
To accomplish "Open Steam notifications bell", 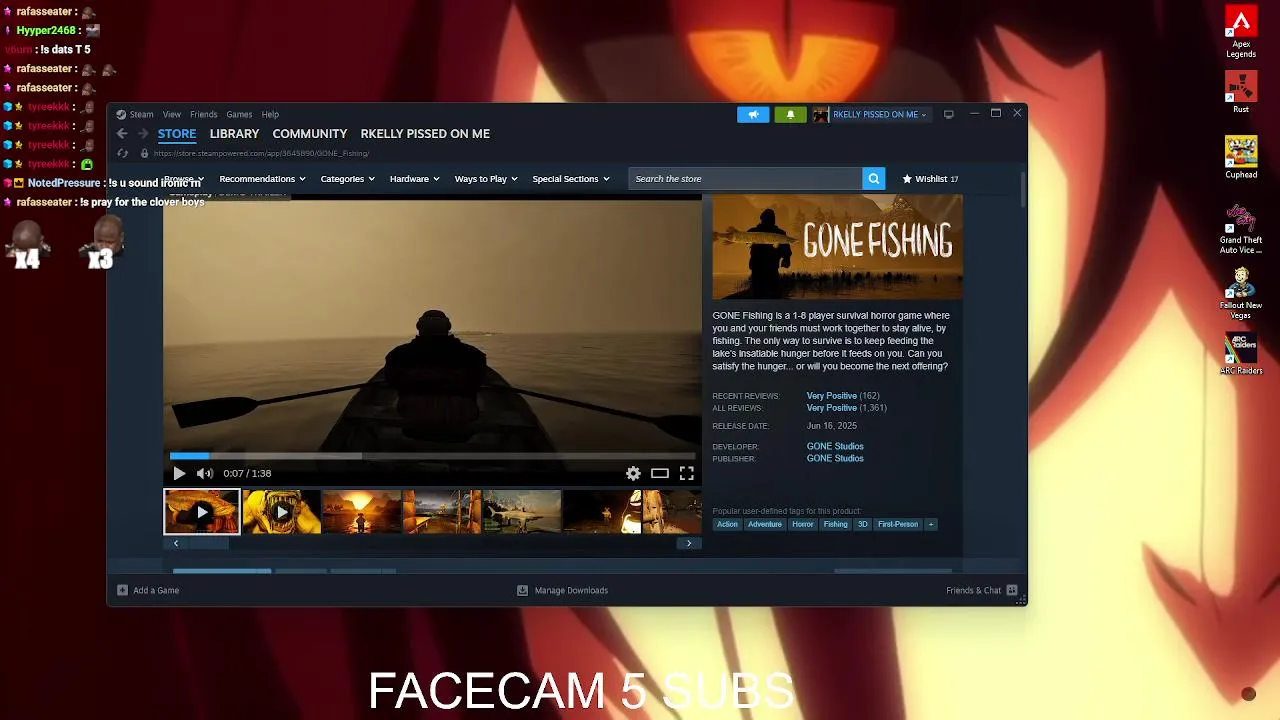I will tap(790, 114).
